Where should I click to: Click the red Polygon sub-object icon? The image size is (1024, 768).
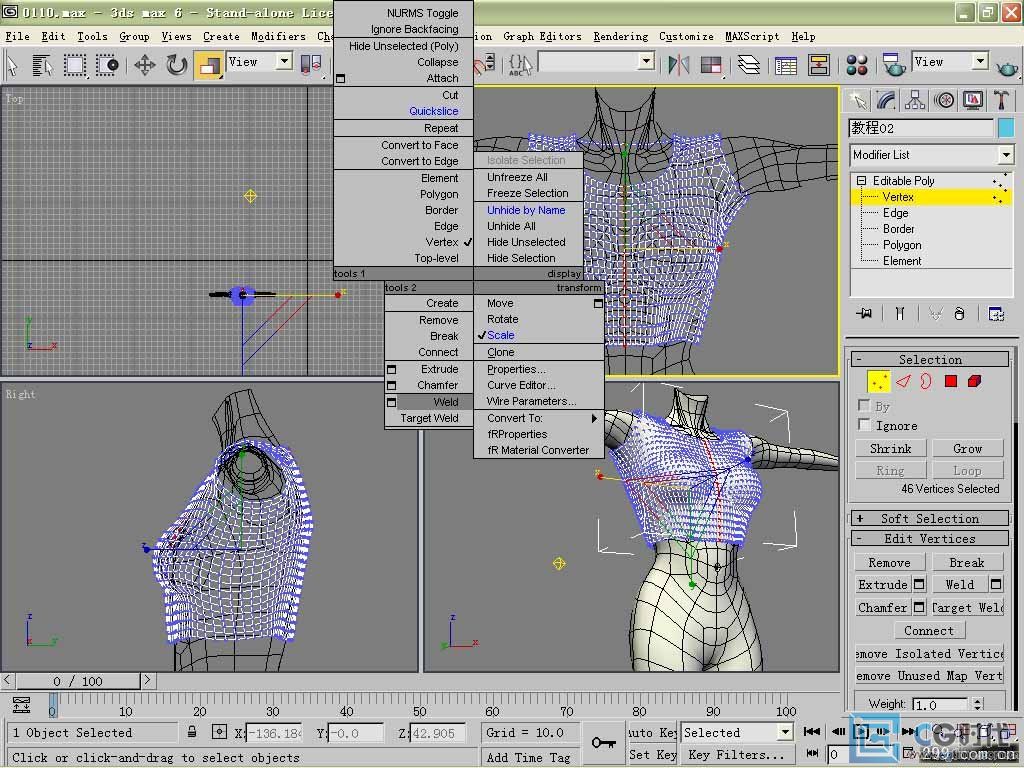951,381
